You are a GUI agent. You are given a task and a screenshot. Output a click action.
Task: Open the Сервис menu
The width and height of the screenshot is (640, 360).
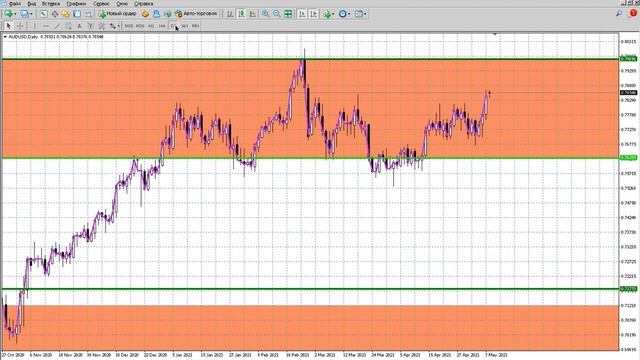pyautogui.click(x=101, y=4)
